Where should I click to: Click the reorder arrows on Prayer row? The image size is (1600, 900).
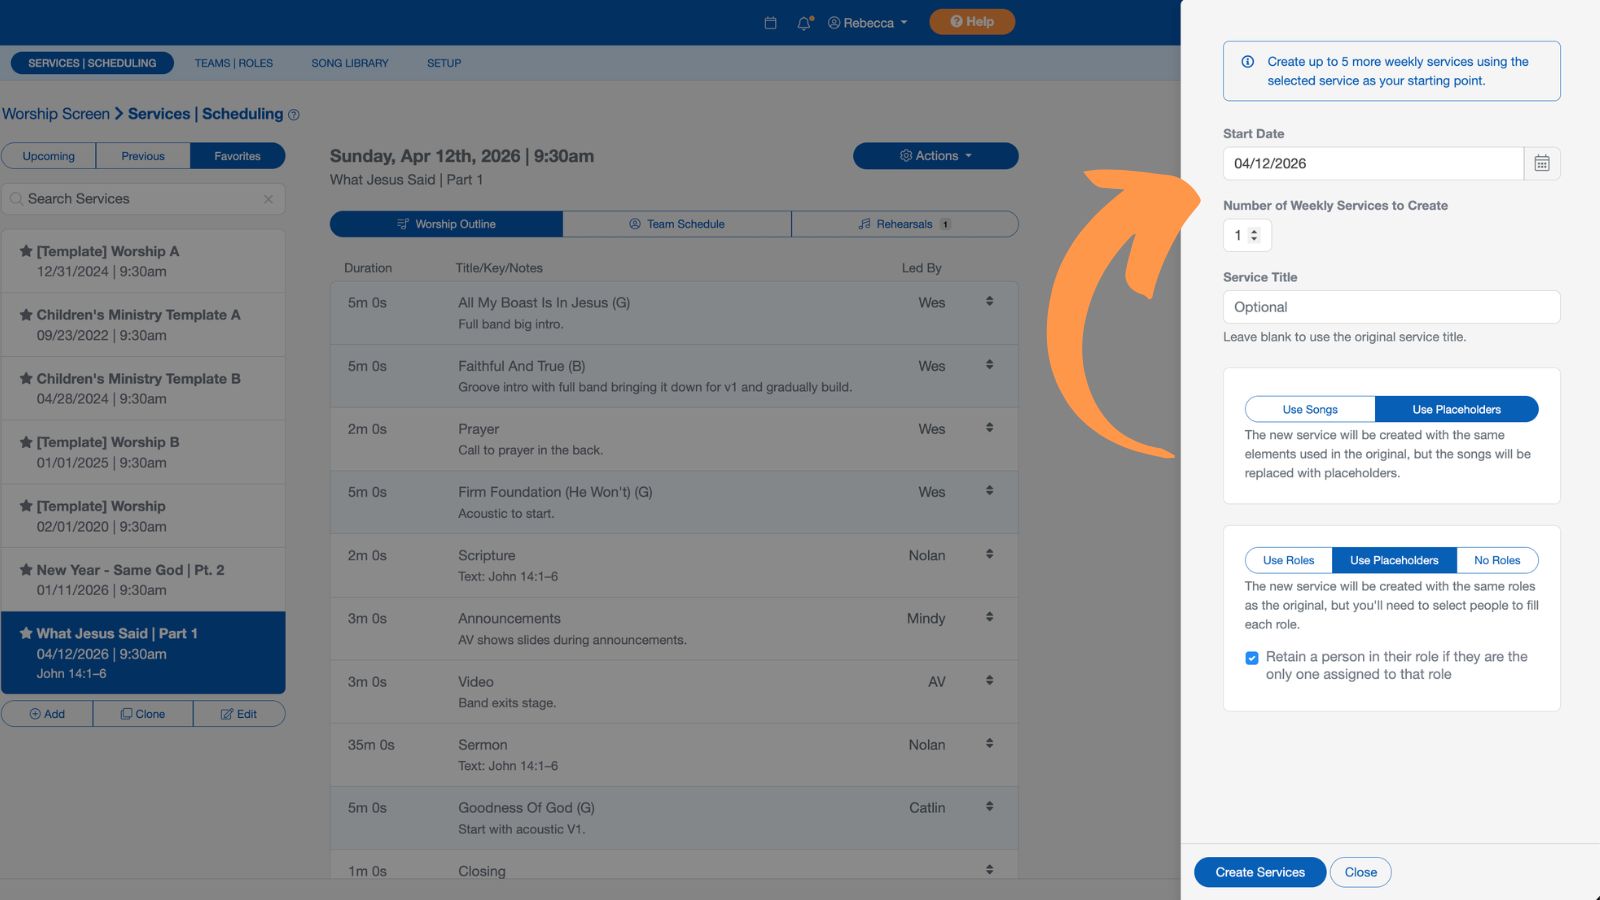989,428
